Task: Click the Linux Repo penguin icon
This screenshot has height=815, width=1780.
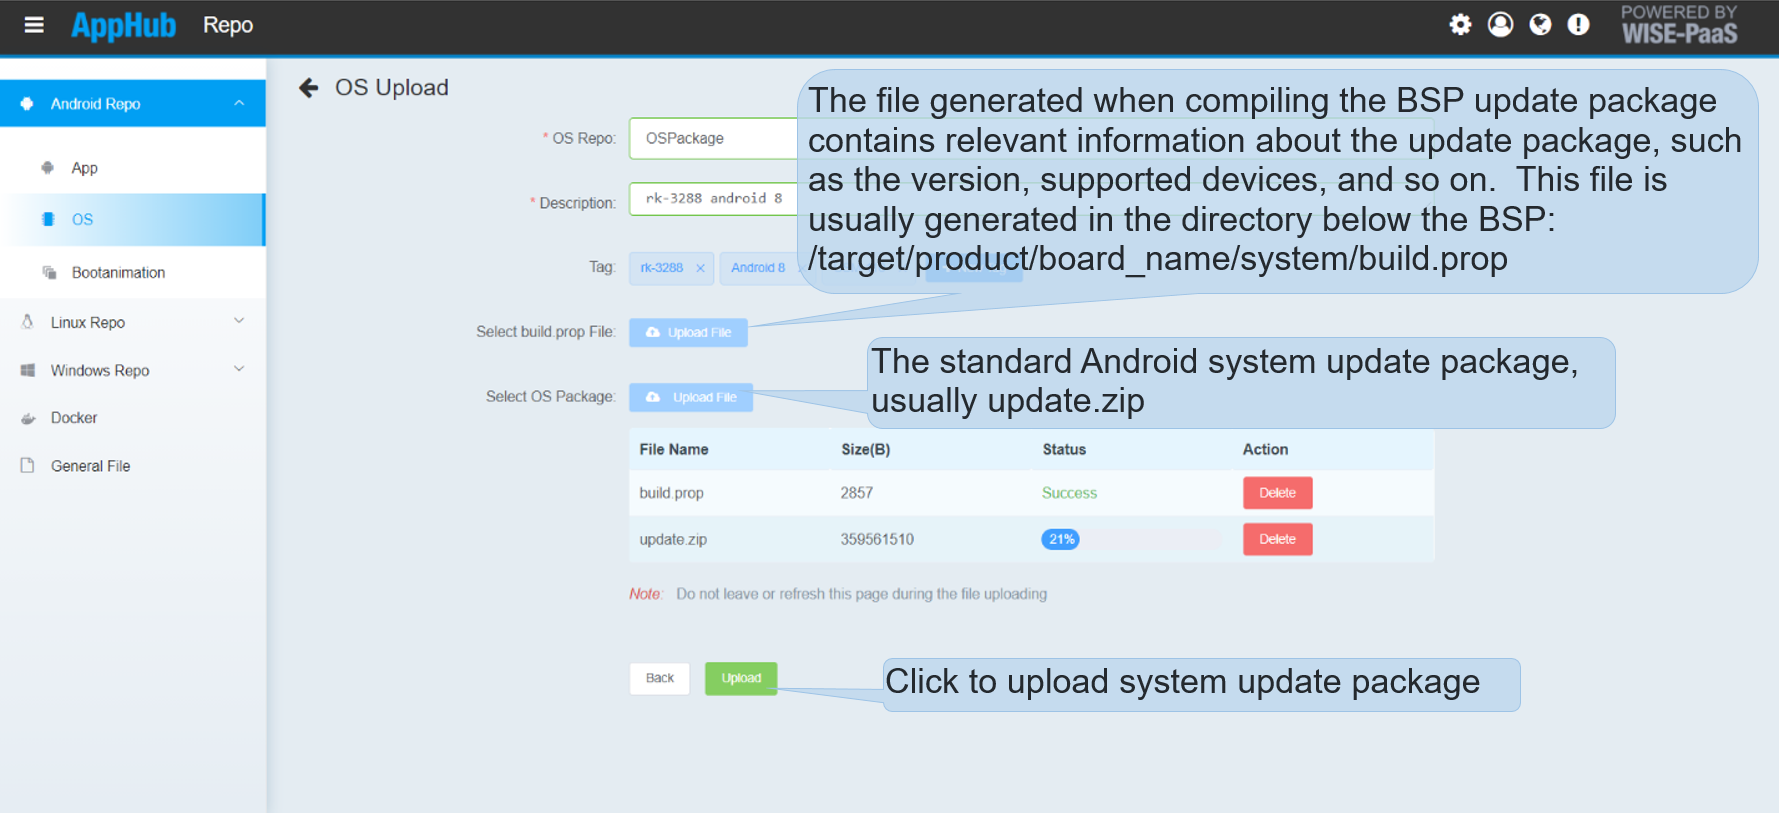Action: tap(28, 322)
